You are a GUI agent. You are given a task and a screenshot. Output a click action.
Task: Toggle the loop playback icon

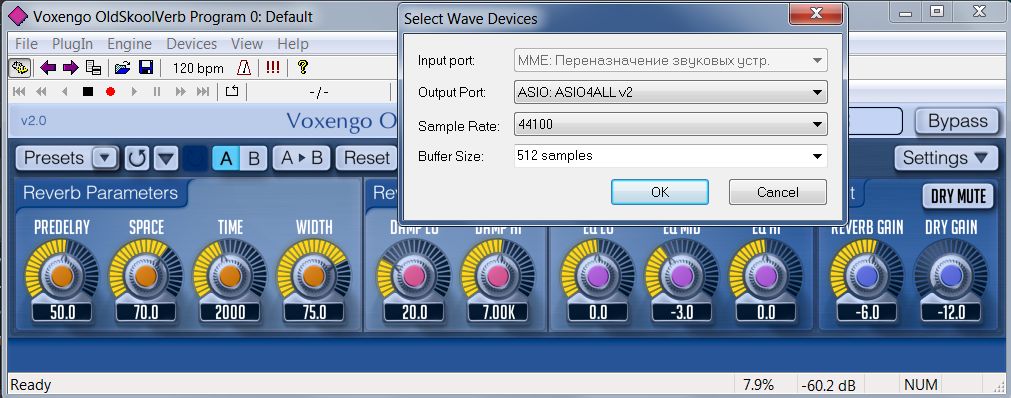click(x=231, y=92)
